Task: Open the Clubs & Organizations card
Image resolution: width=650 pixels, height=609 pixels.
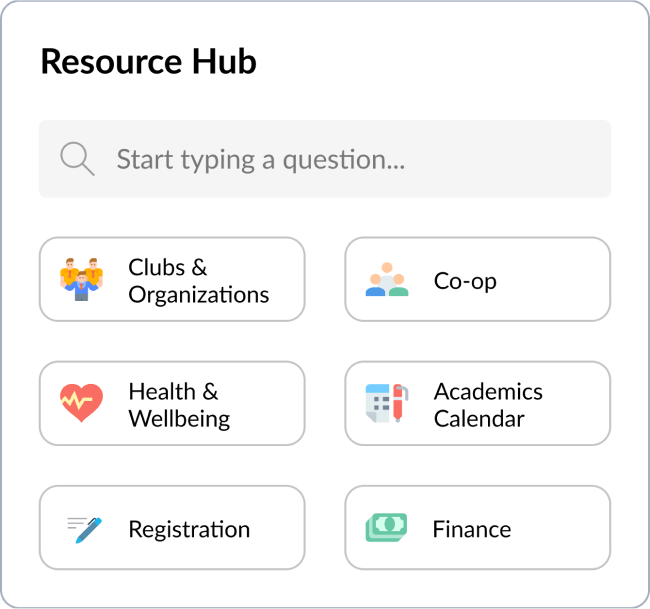Action: tap(172, 279)
